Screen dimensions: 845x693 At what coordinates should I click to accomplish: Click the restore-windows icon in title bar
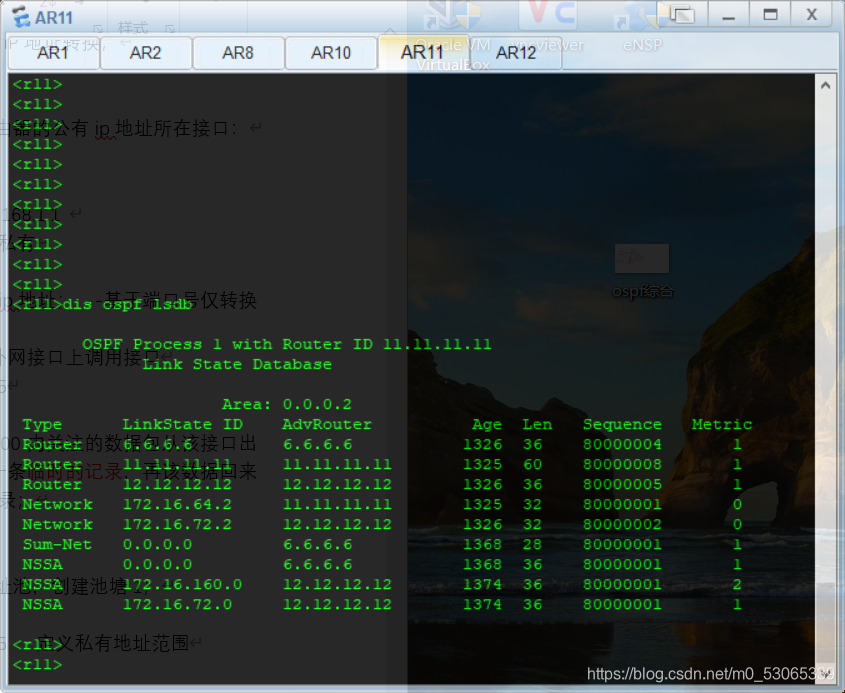click(x=683, y=15)
